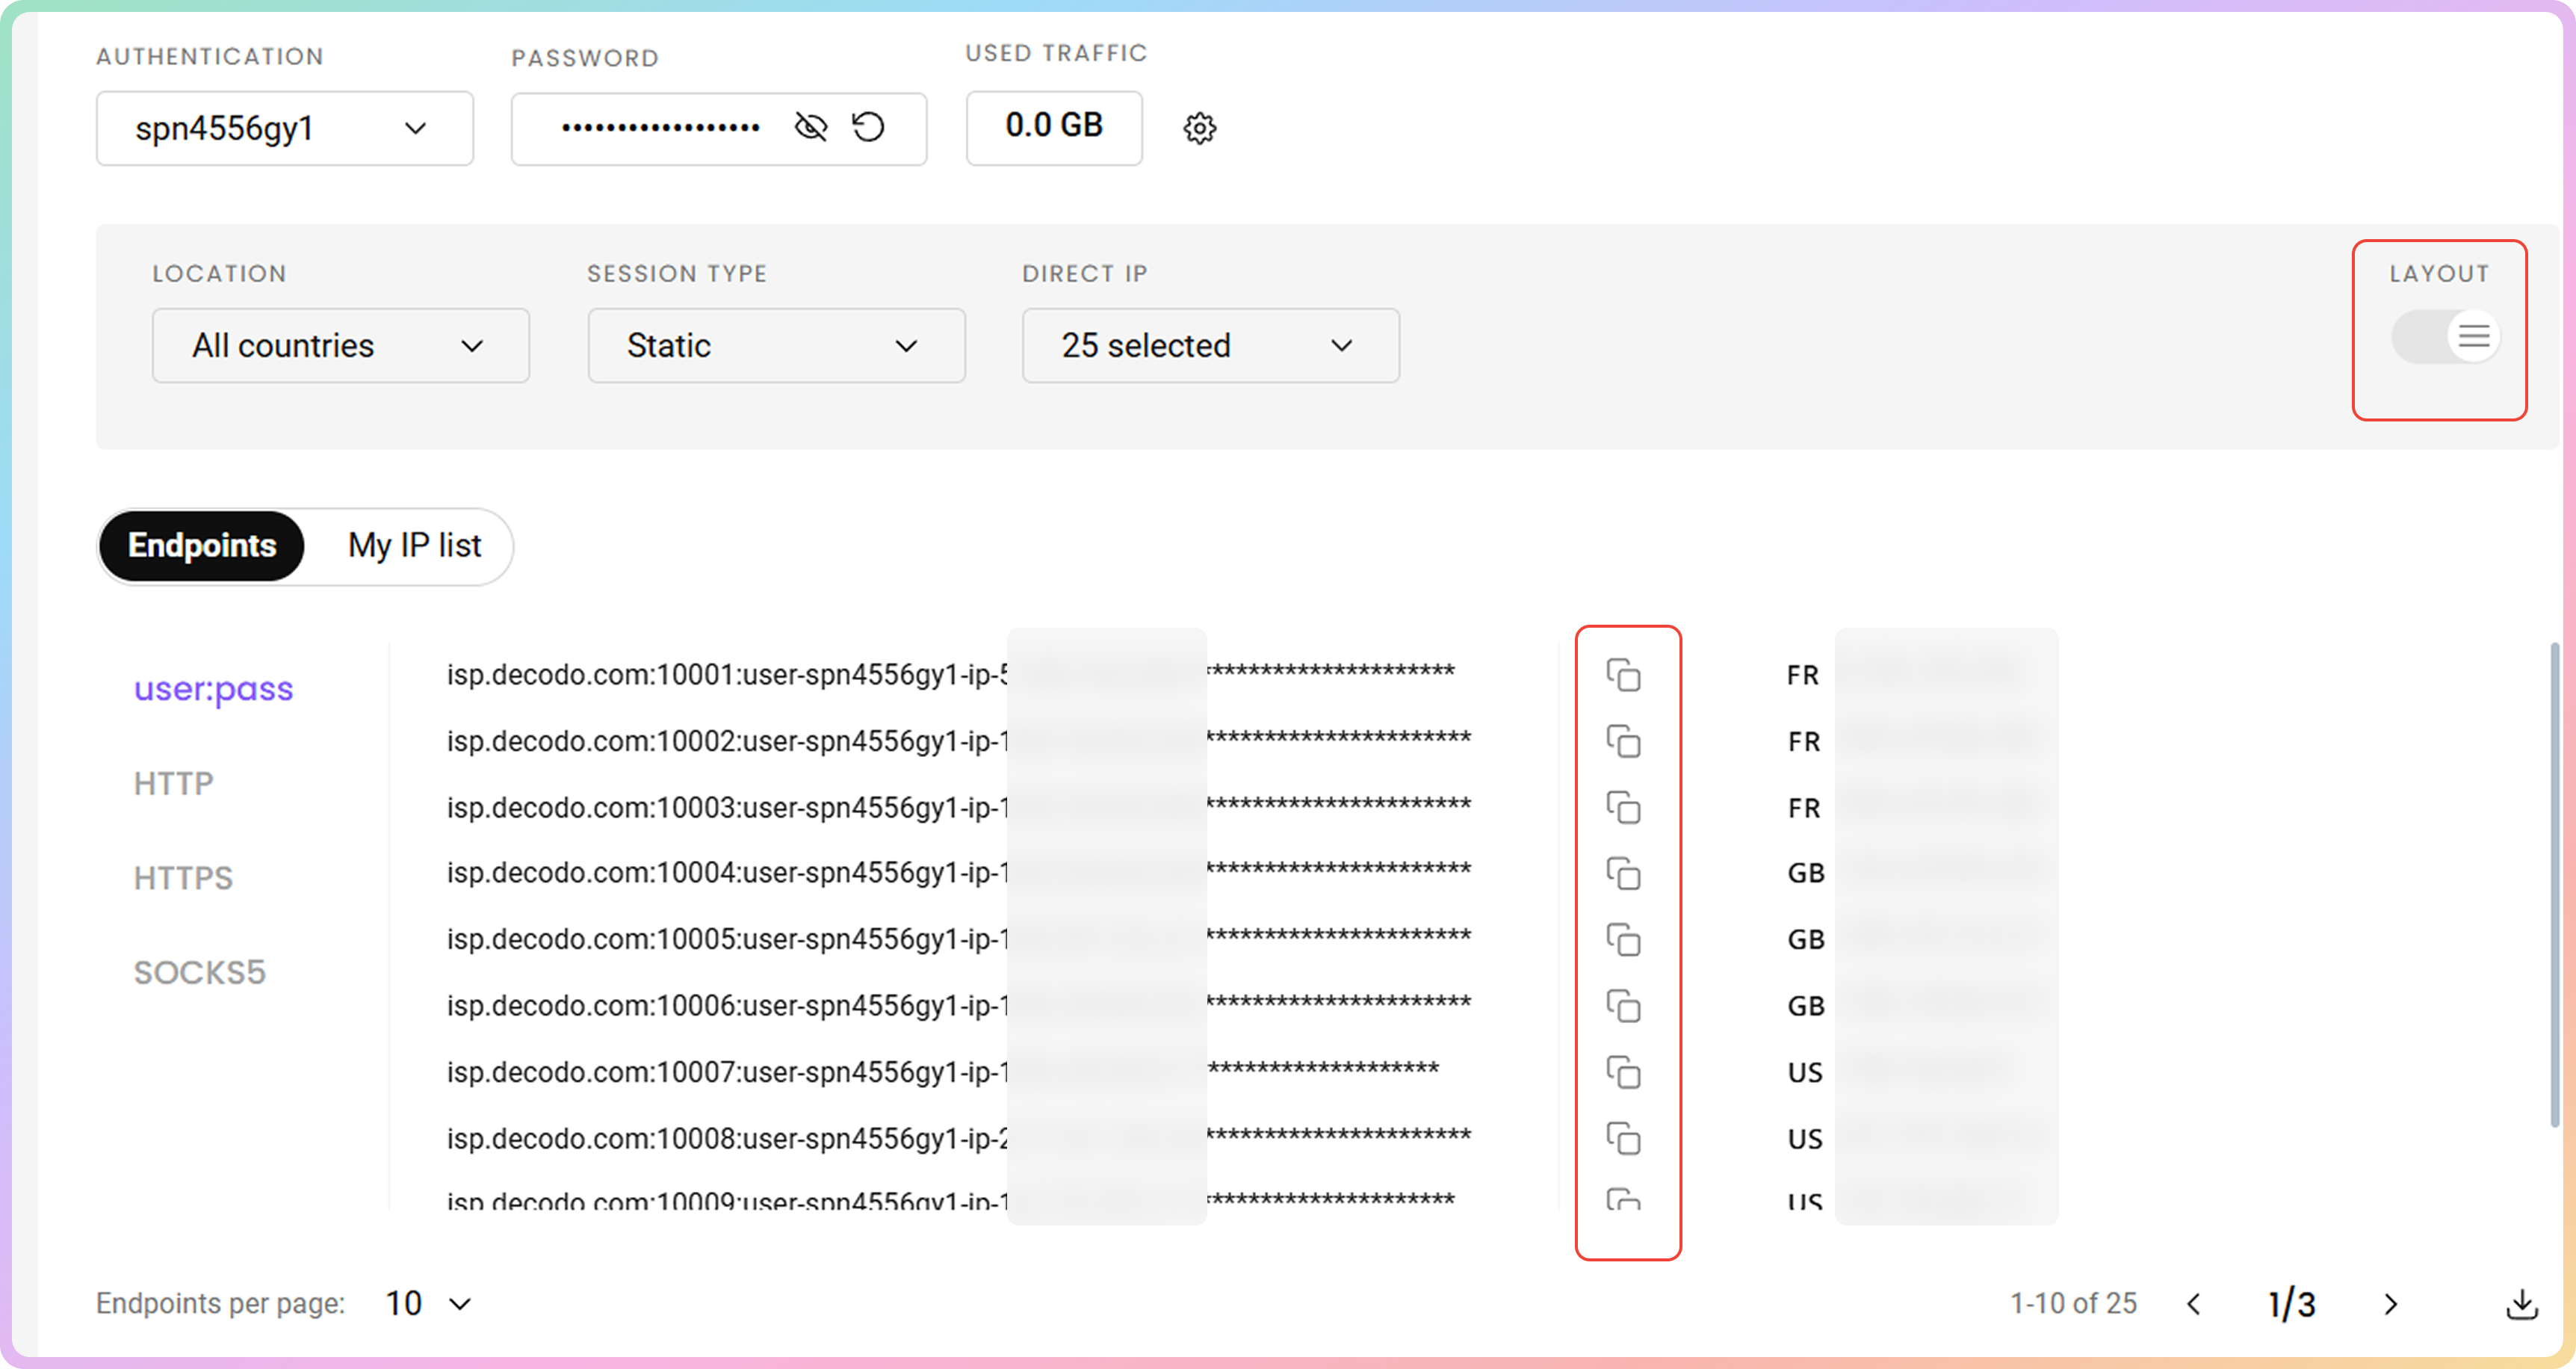Screen dimensions: 2576x1369
Task: Toggle password visibility with the eye icon
Action: (x=810, y=127)
